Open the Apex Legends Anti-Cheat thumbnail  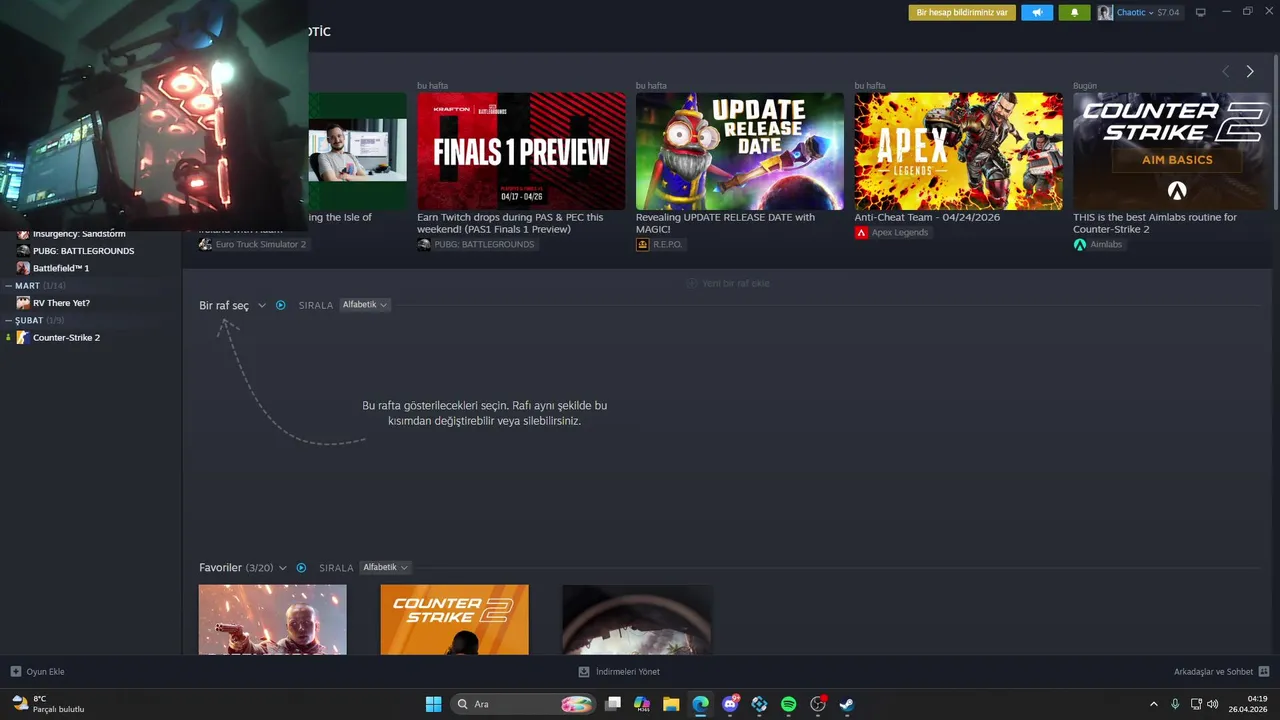pyautogui.click(x=958, y=151)
